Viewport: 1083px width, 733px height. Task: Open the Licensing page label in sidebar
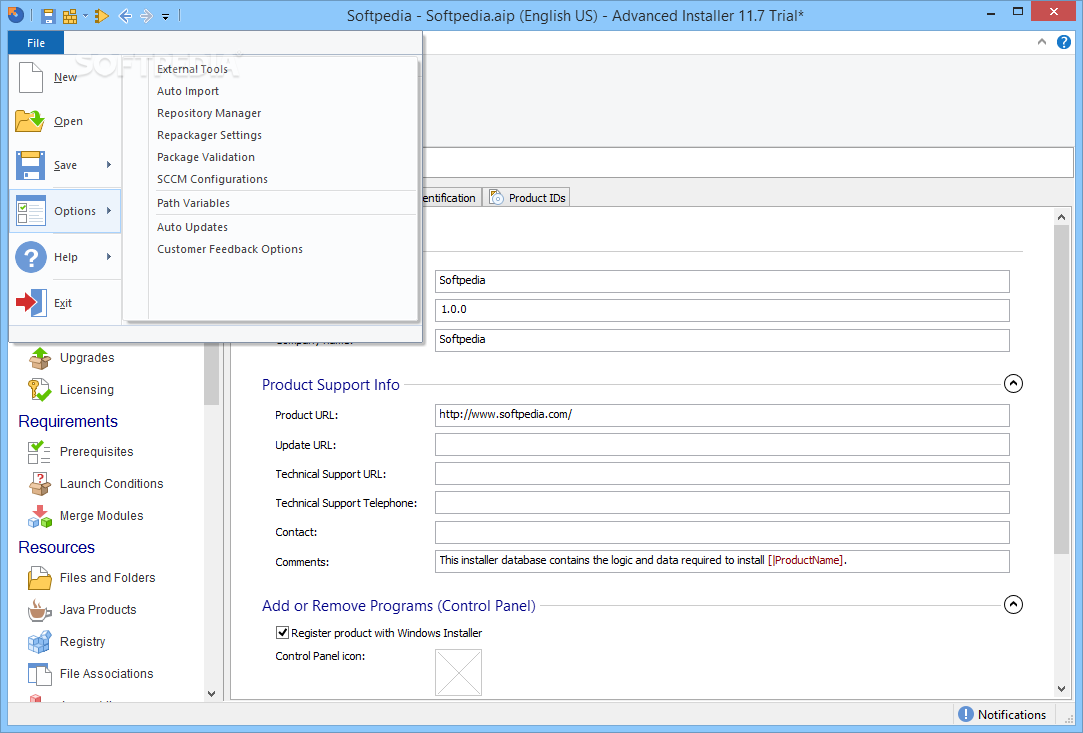pos(87,390)
